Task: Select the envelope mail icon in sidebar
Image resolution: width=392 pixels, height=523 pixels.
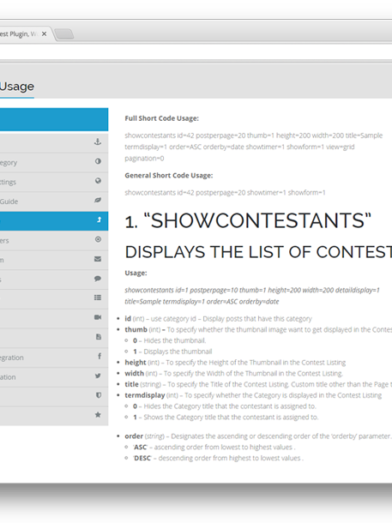Action: [x=98, y=259]
